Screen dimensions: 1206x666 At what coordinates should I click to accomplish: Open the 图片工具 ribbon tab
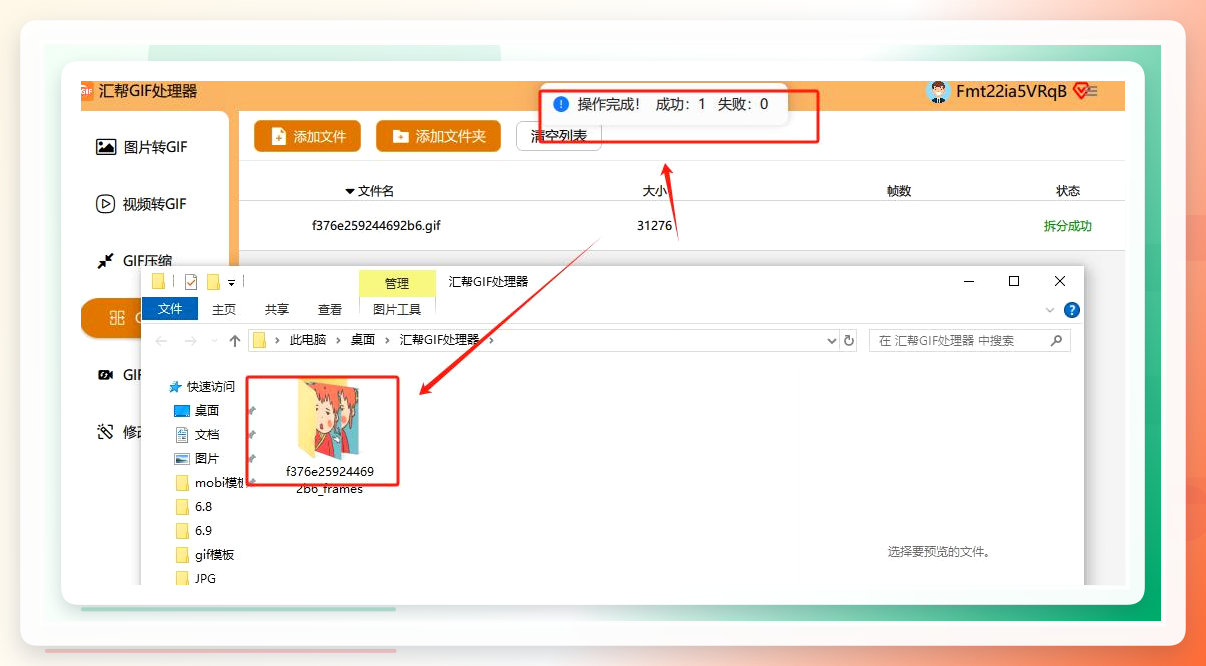pyautogui.click(x=397, y=310)
